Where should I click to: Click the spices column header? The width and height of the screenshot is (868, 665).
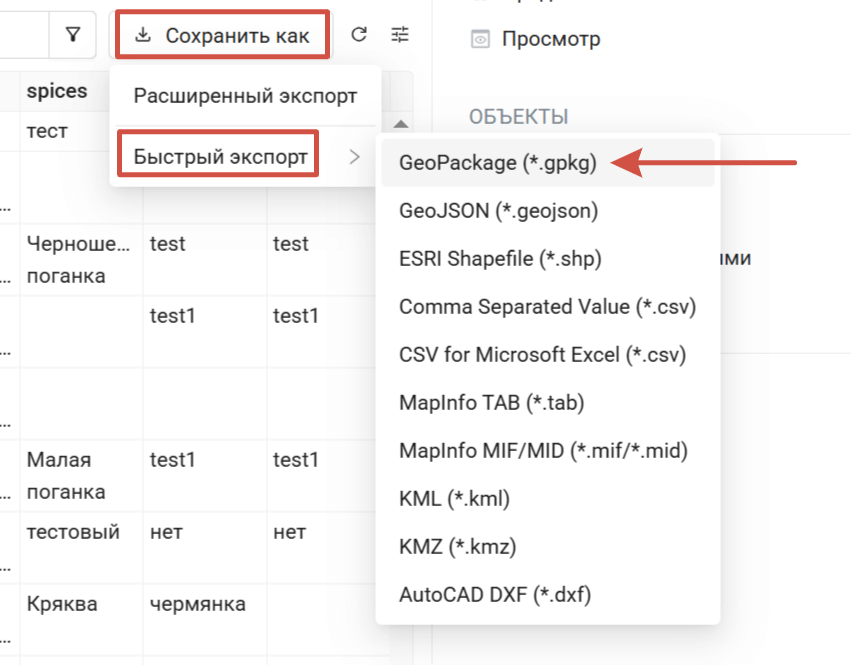click(57, 91)
